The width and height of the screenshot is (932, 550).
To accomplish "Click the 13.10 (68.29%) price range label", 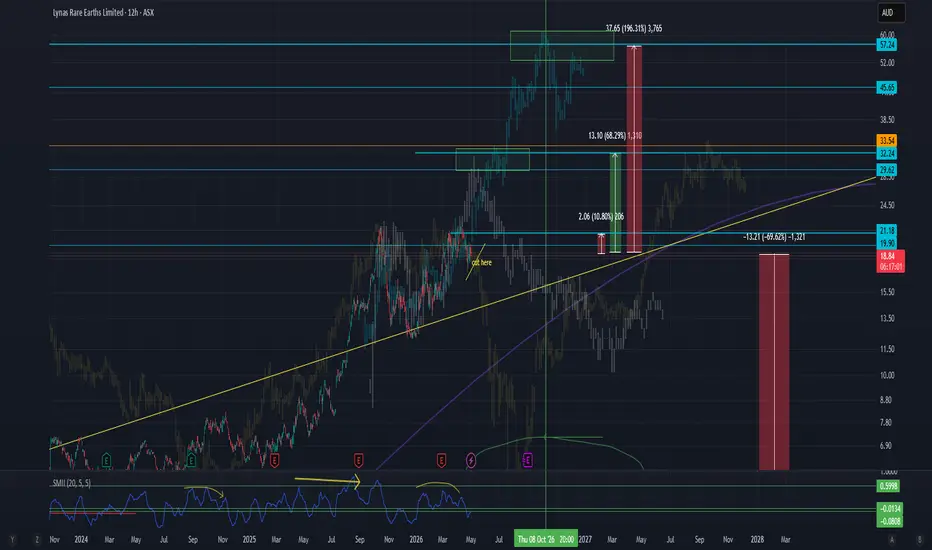I will 615,136.
